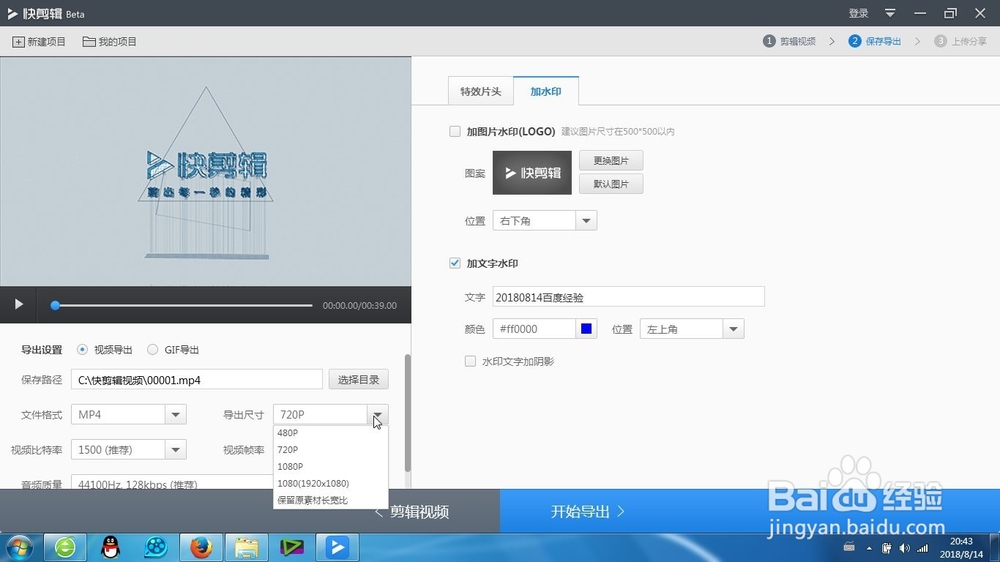This screenshot has width=1000, height=562.
Task: Open the Windows Start menu
Action: click(x=18, y=547)
